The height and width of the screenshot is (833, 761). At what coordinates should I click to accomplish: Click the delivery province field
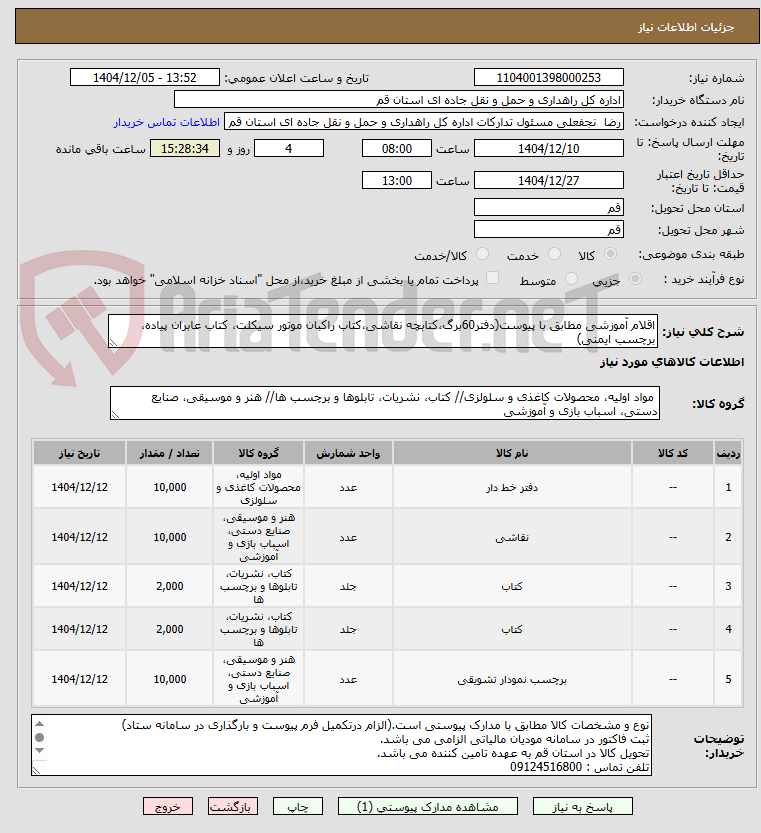click(548, 207)
